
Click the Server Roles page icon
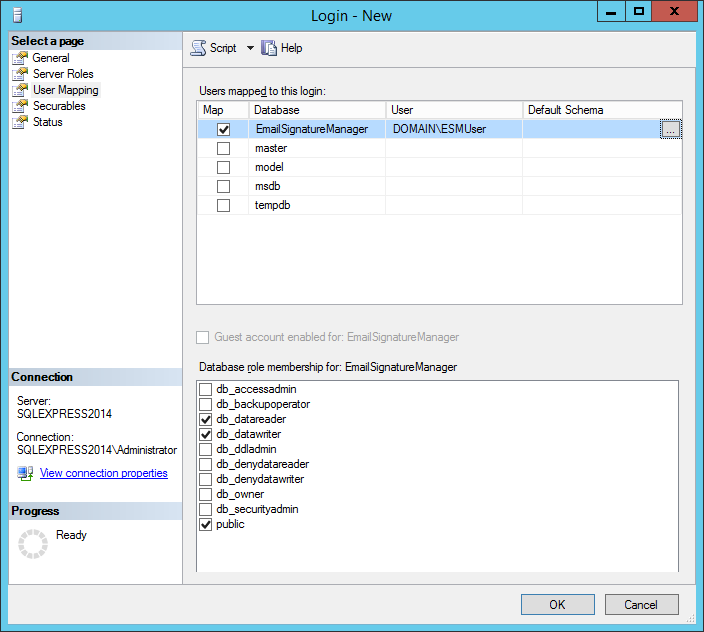(19, 74)
